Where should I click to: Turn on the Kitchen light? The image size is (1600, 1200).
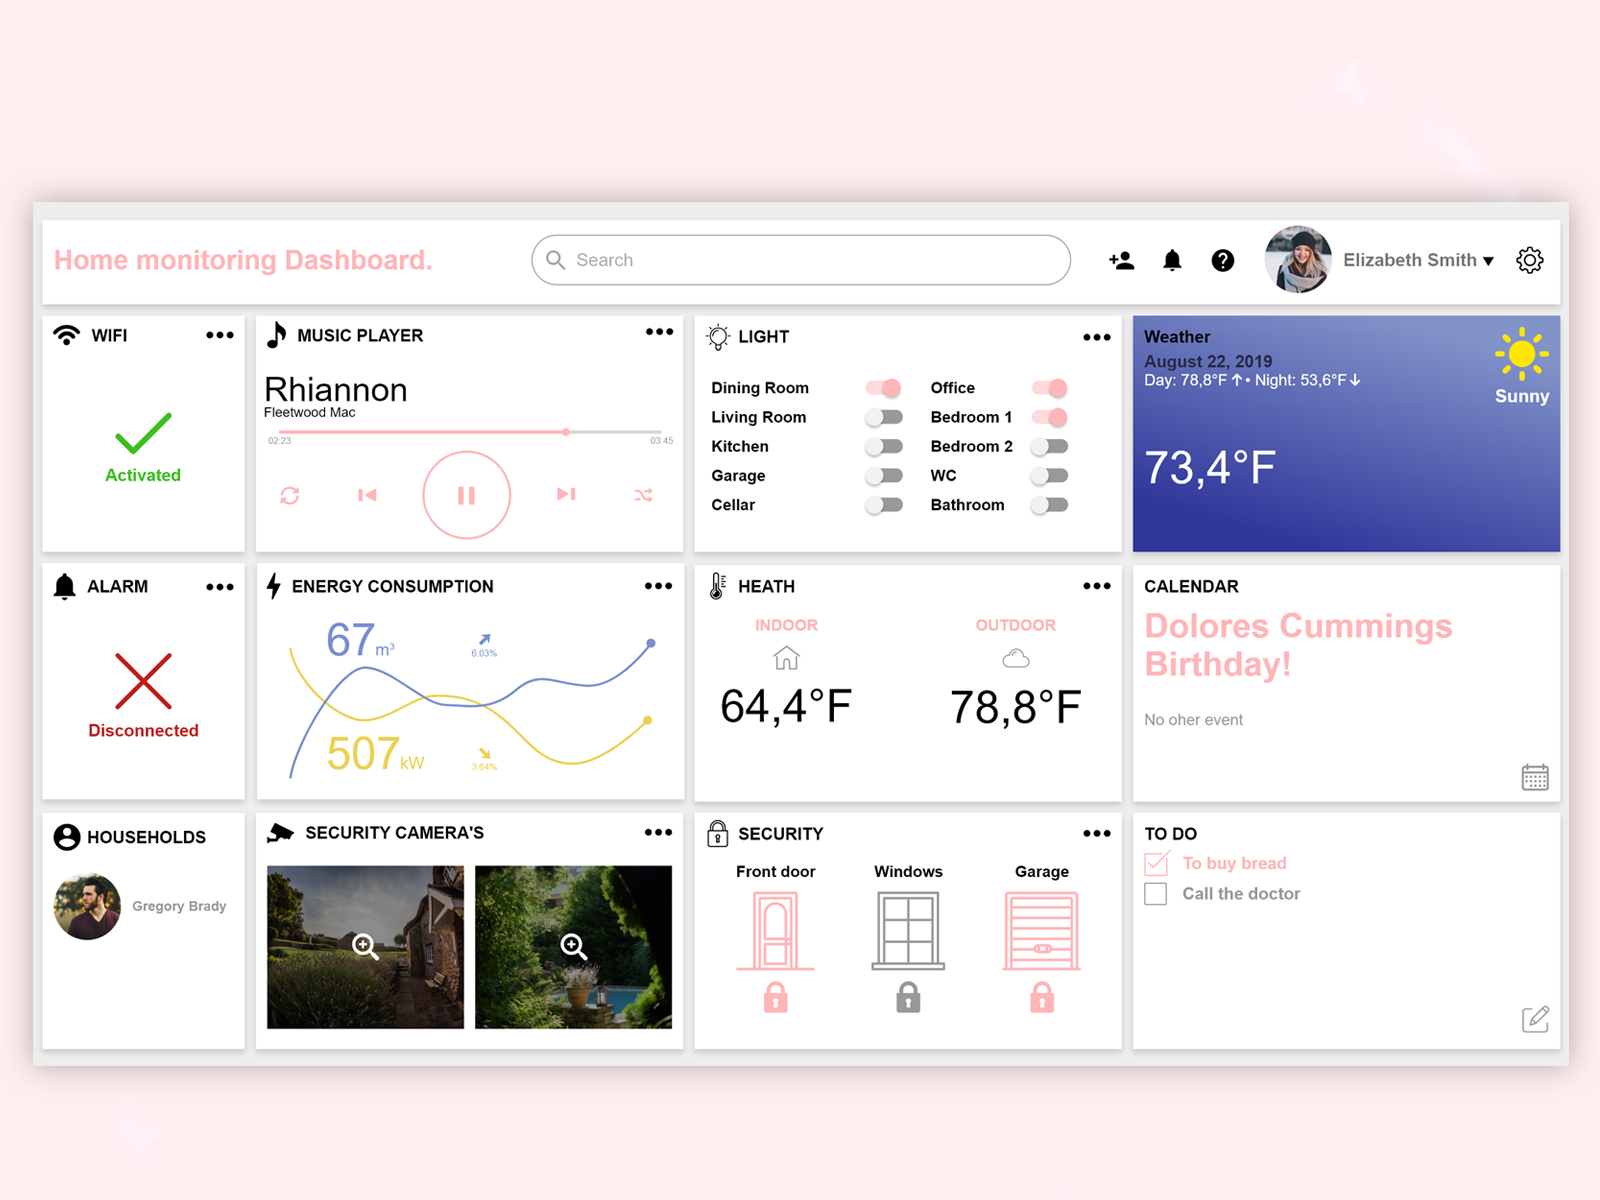884,446
